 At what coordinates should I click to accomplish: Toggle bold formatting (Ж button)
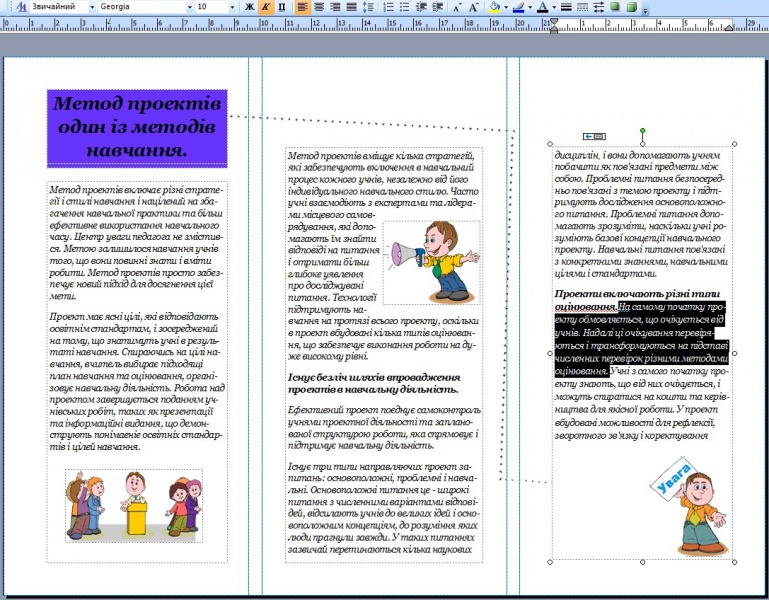pyautogui.click(x=249, y=7)
